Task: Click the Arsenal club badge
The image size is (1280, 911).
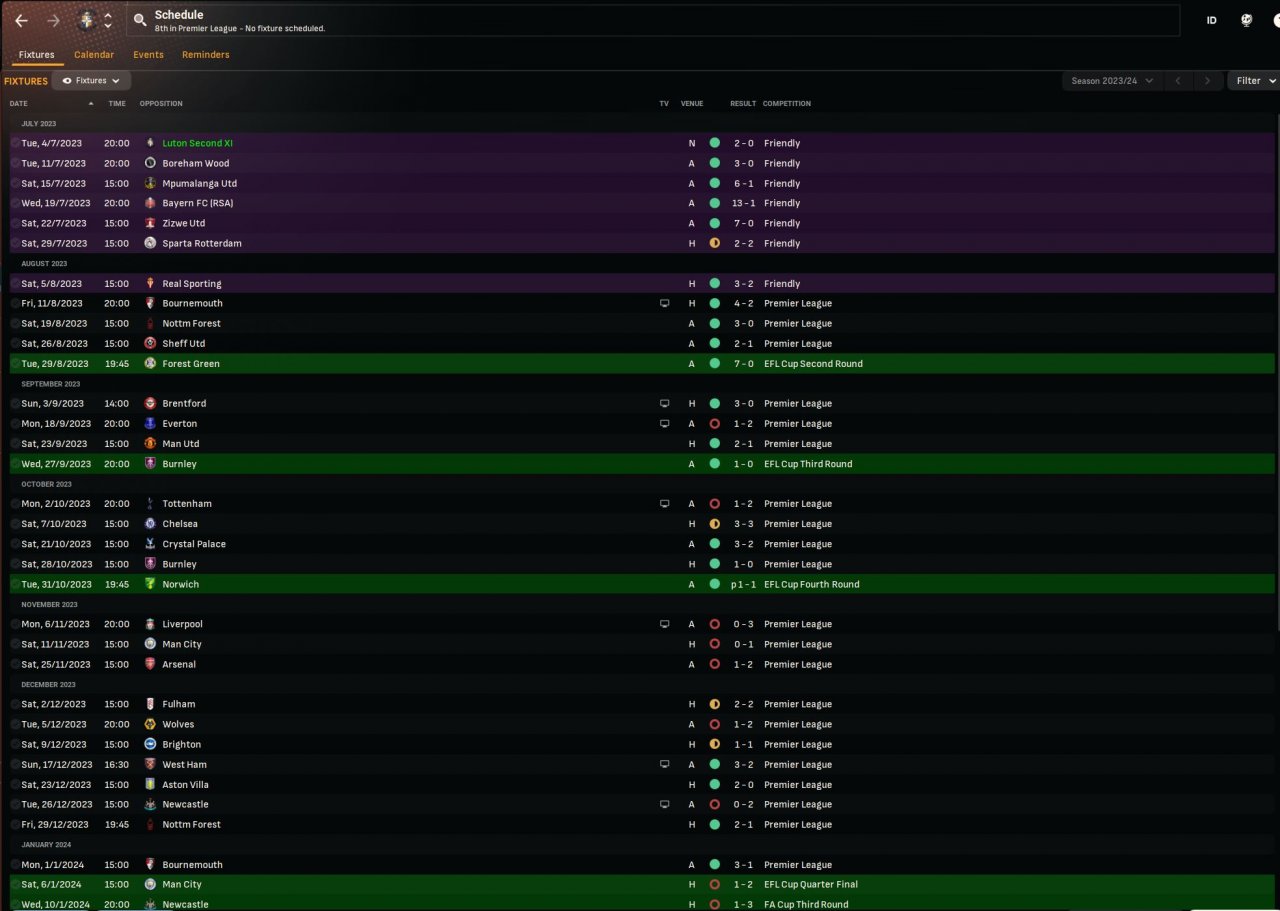Action: pyautogui.click(x=150, y=664)
